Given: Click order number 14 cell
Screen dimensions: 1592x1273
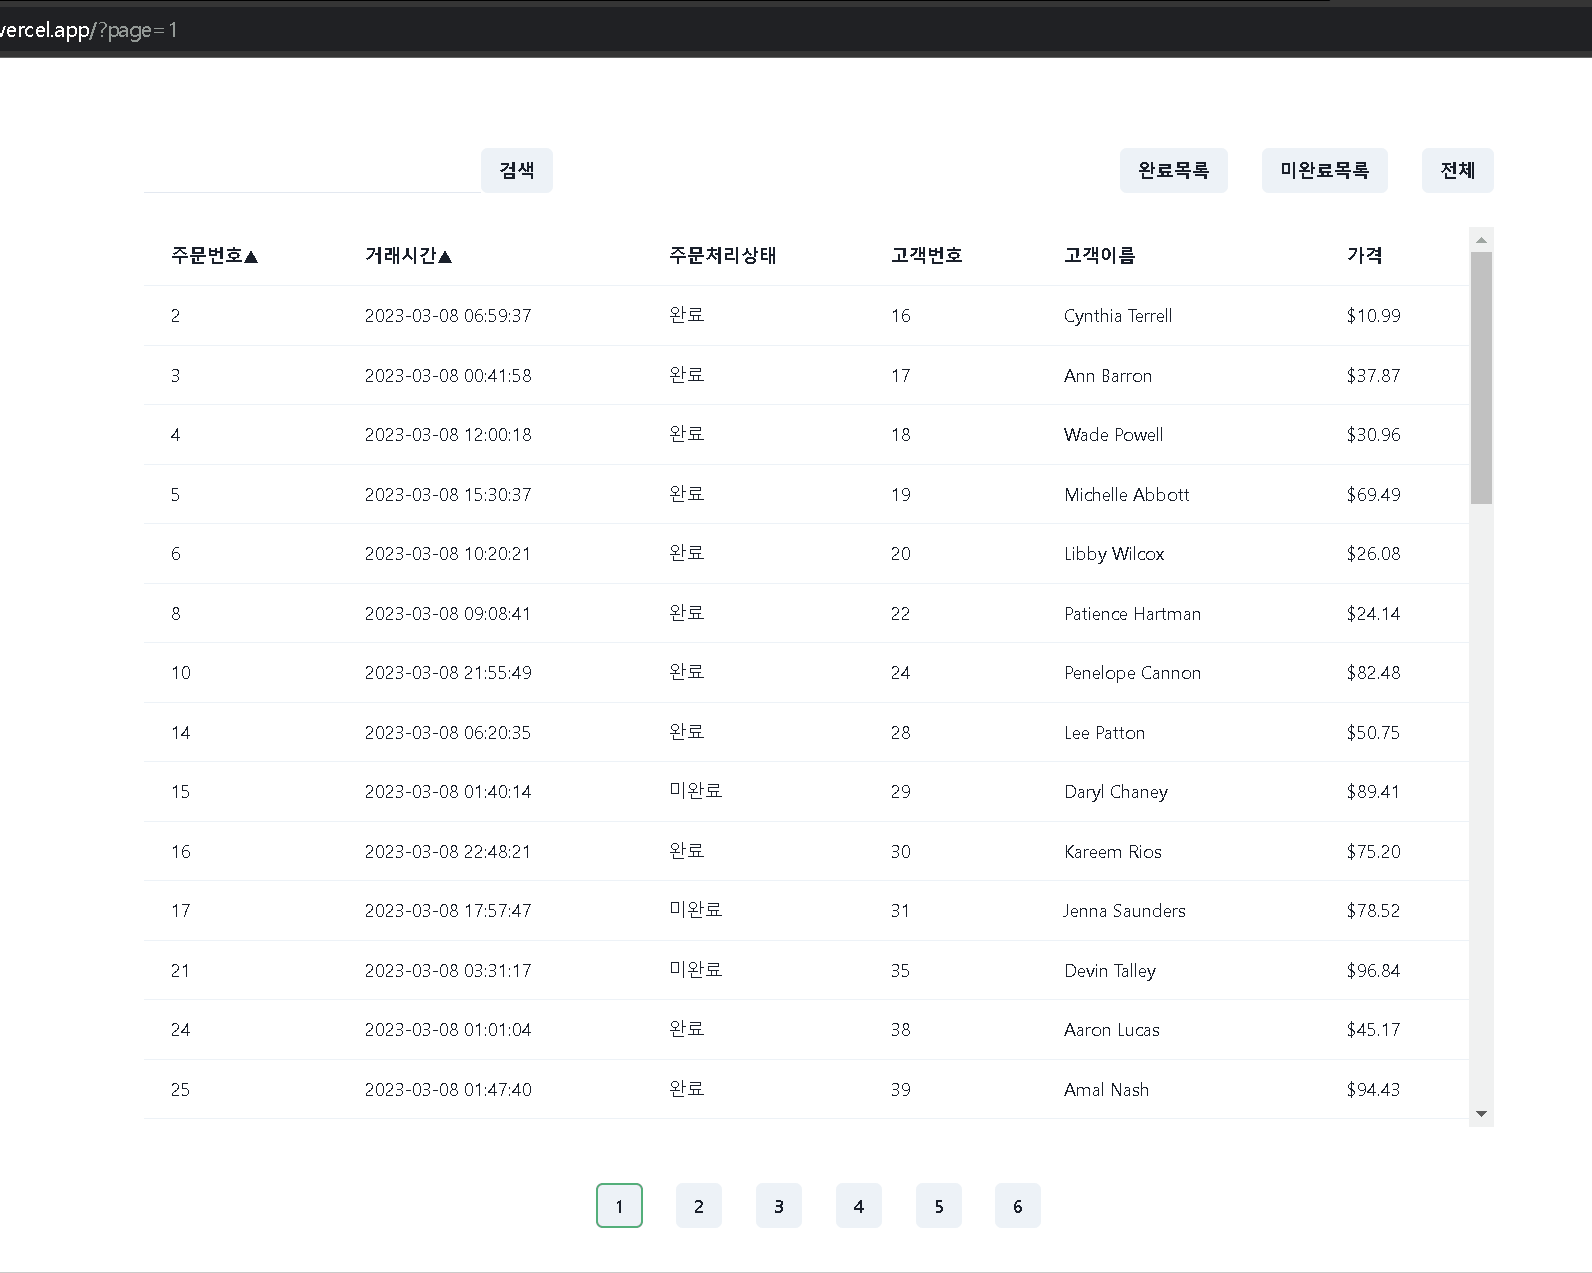Looking at the screenshot, I should [180, 733].
